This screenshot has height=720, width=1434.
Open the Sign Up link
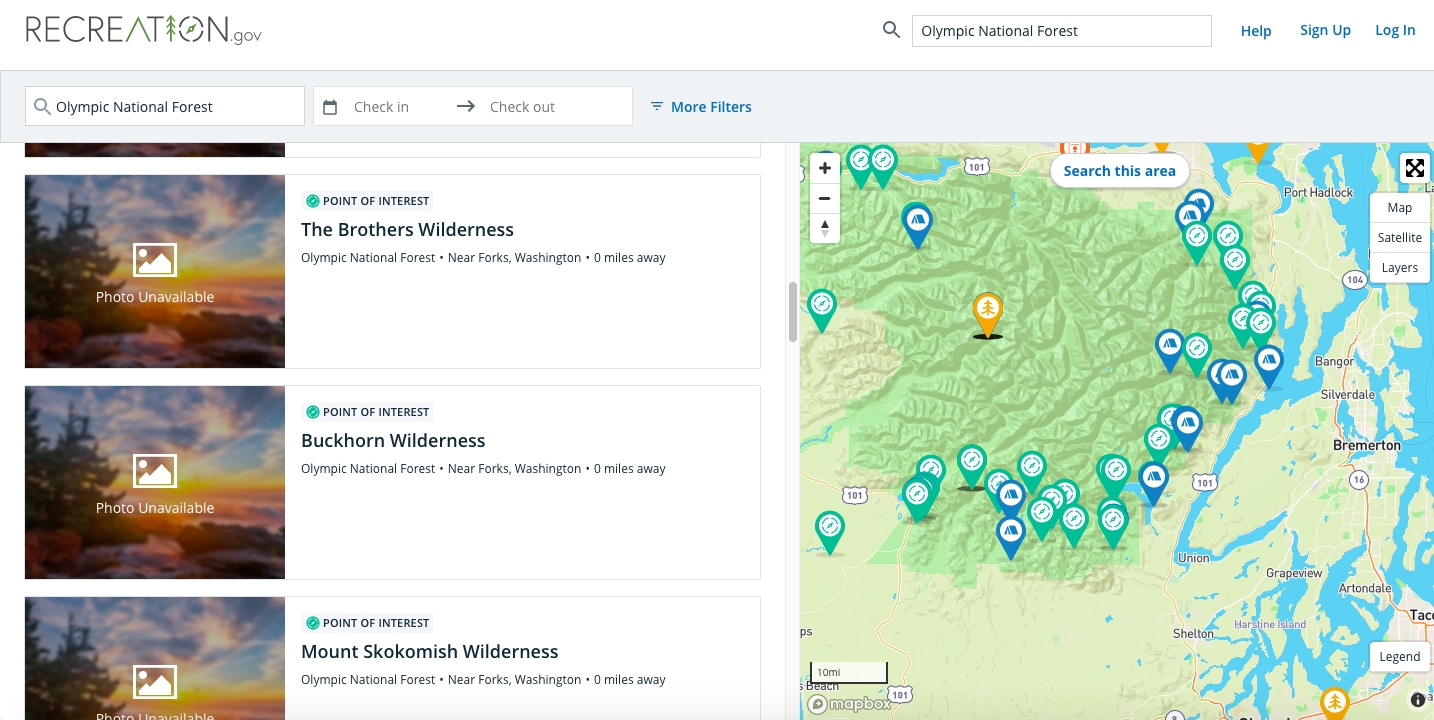click(1325, 30)
